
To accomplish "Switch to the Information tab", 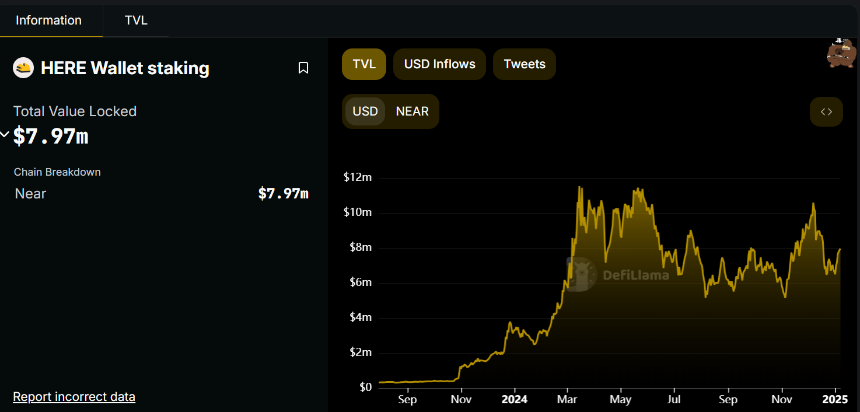I will coord(49,21).
